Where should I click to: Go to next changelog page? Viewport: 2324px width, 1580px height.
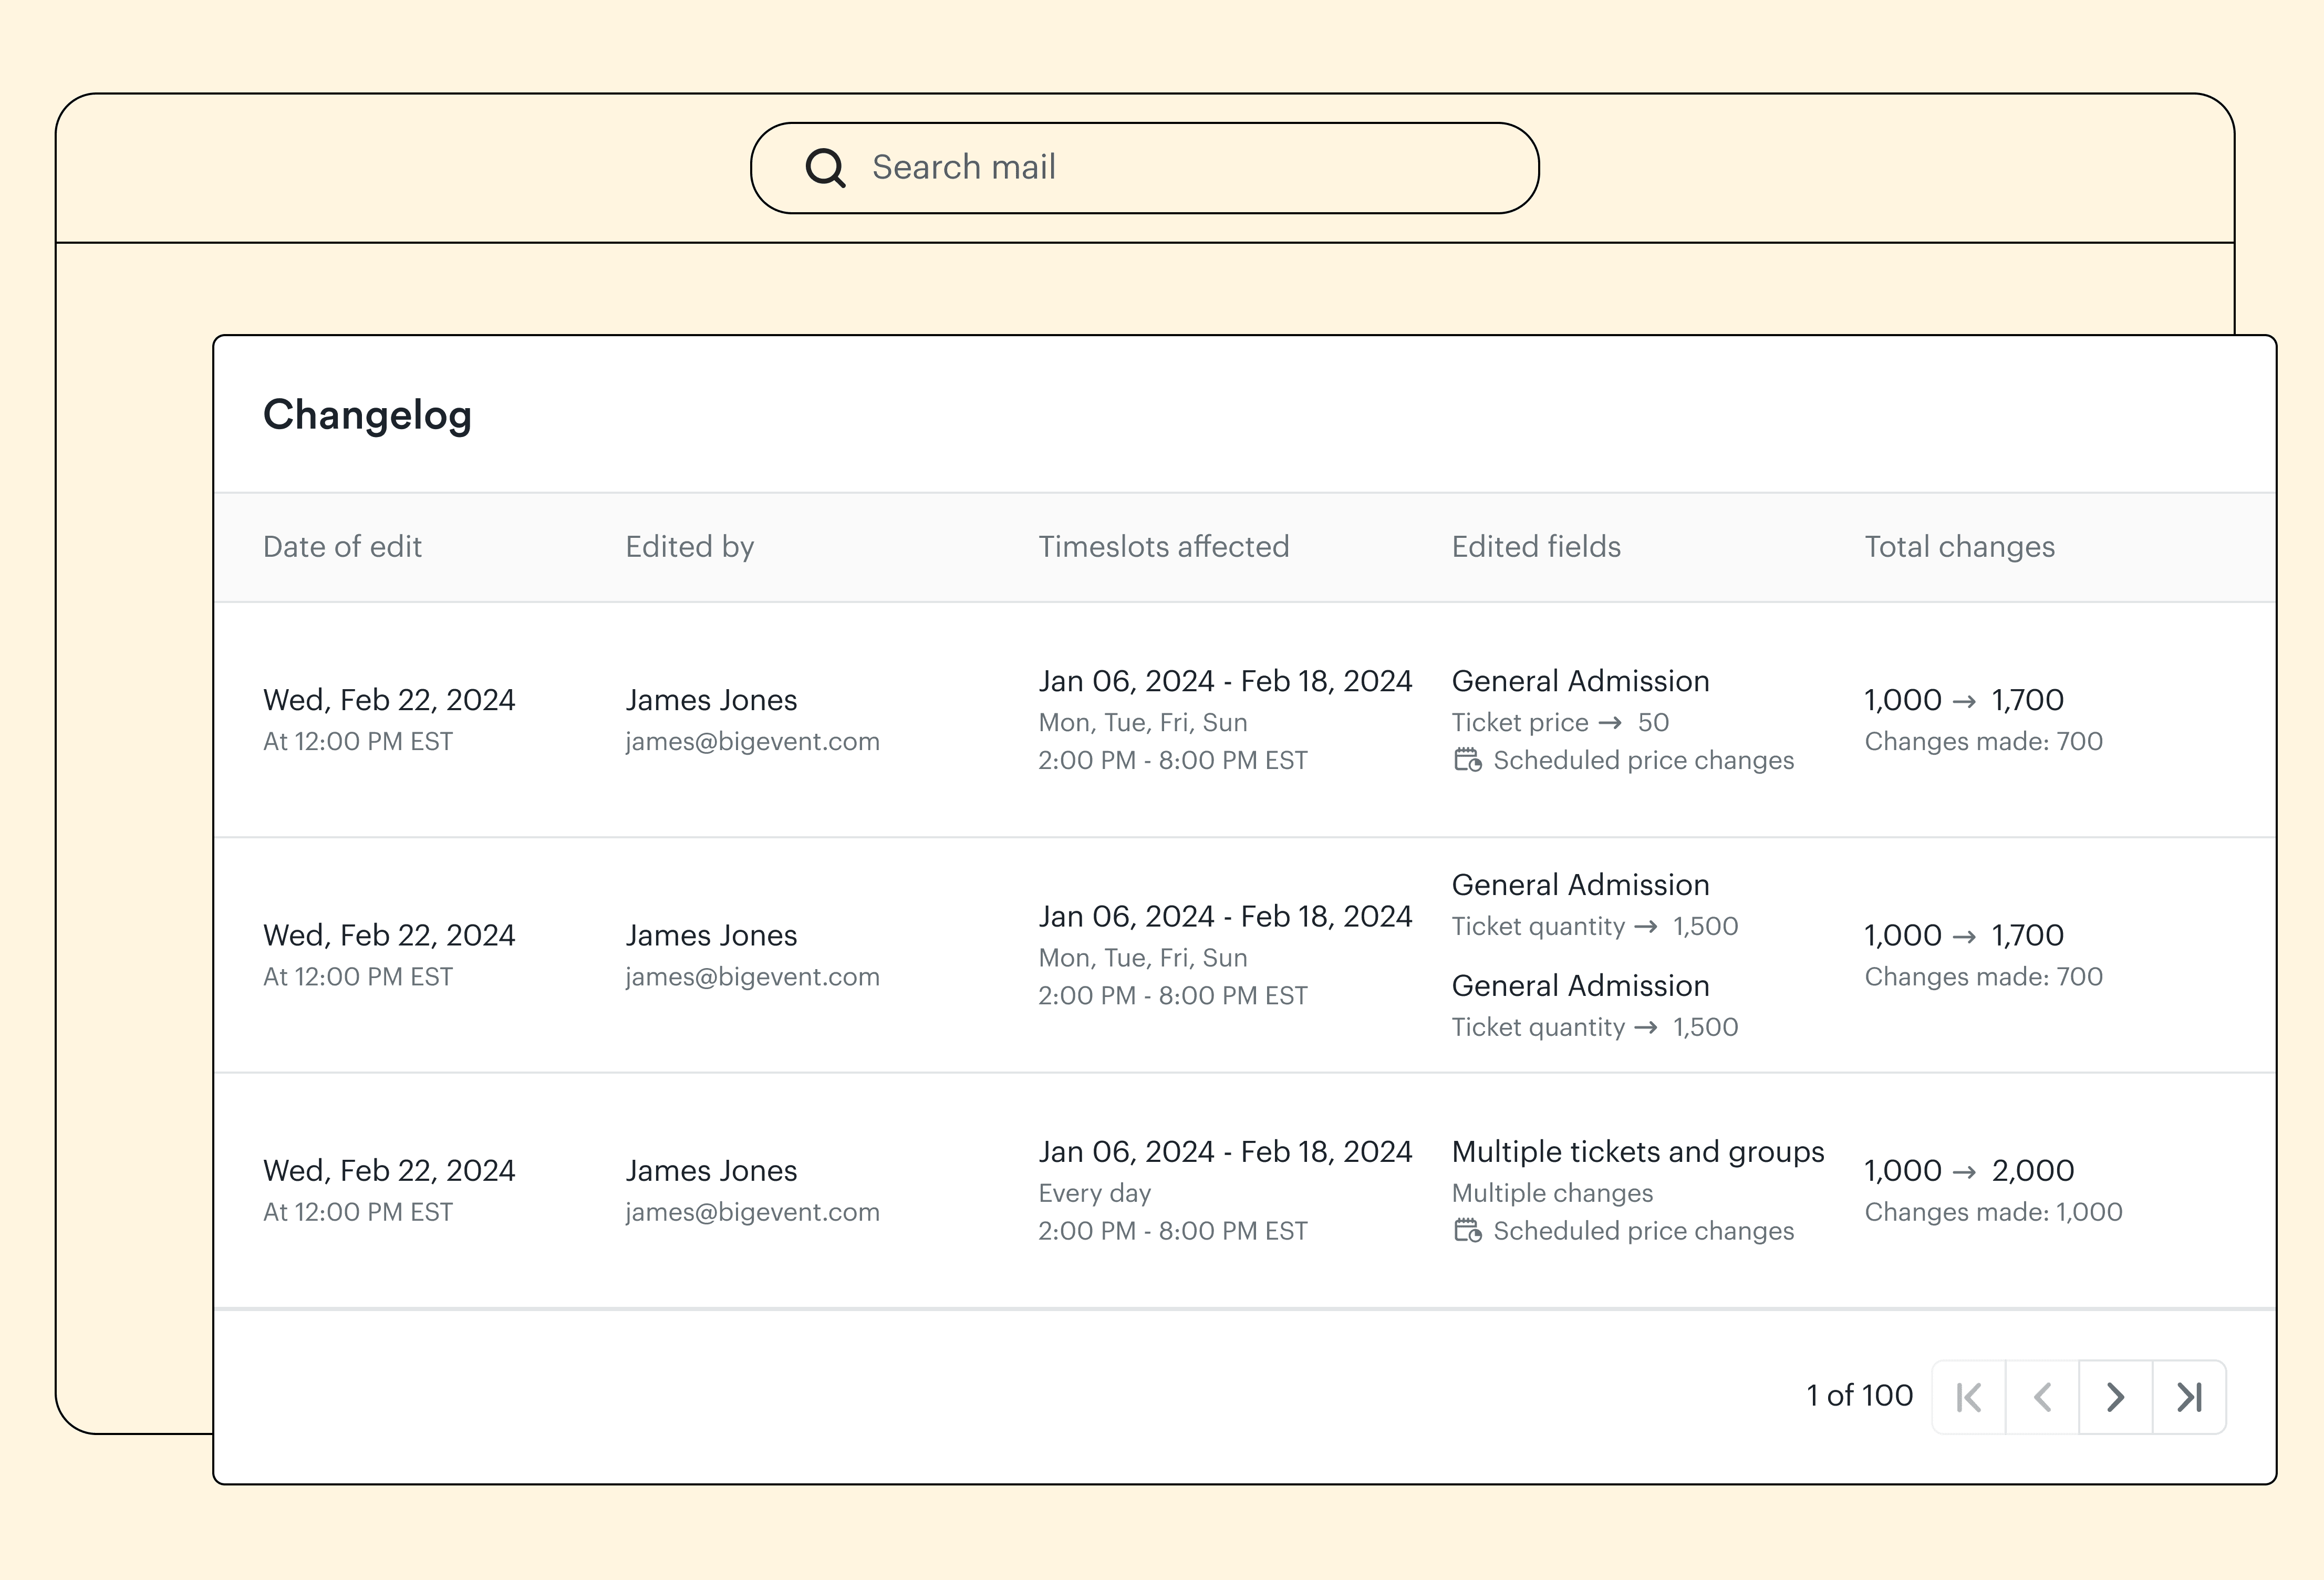coord(2115,1397)
